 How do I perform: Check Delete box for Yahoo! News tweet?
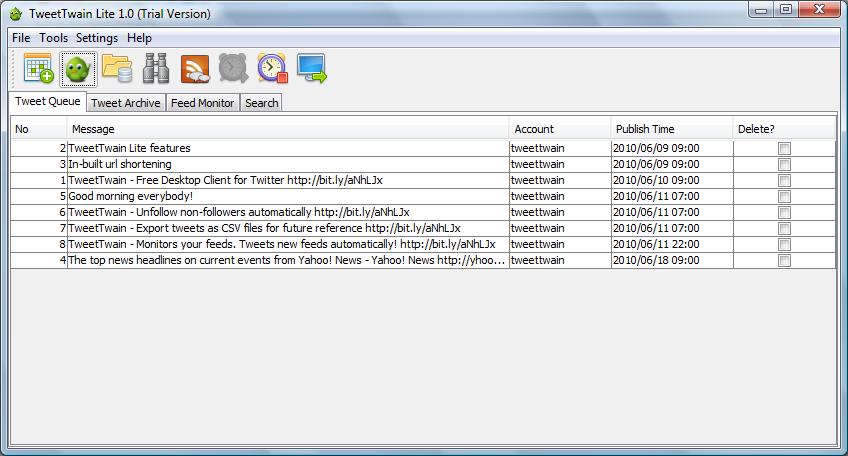[784, 260]
